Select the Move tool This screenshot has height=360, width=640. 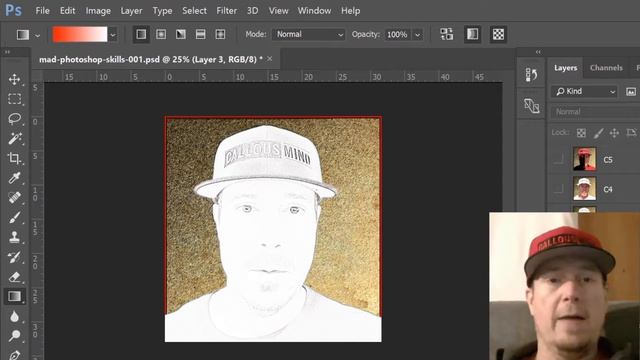pos(15,79)
